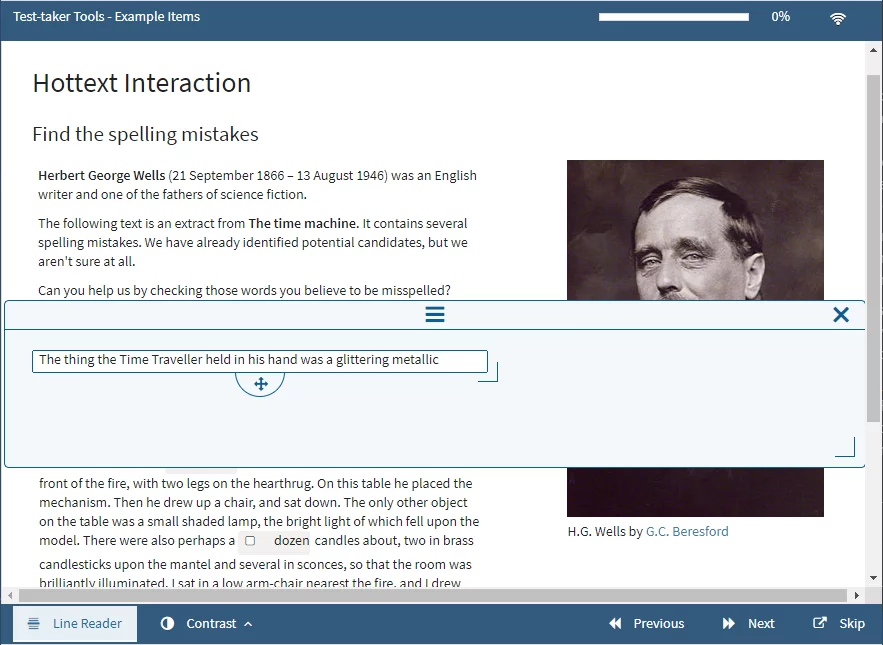
Task: Close the line reader overlay
Action: [x=841, y=314]
